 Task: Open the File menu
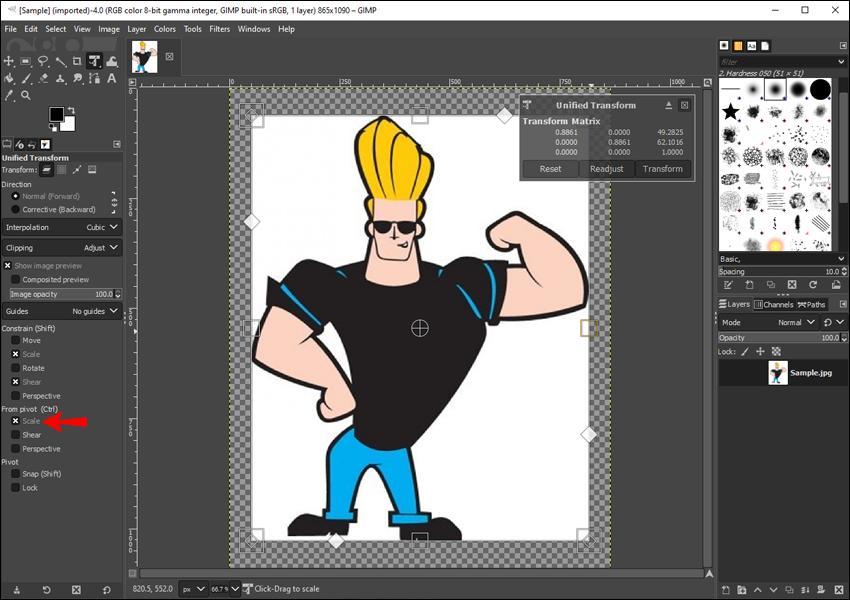[x=11, y=29]
